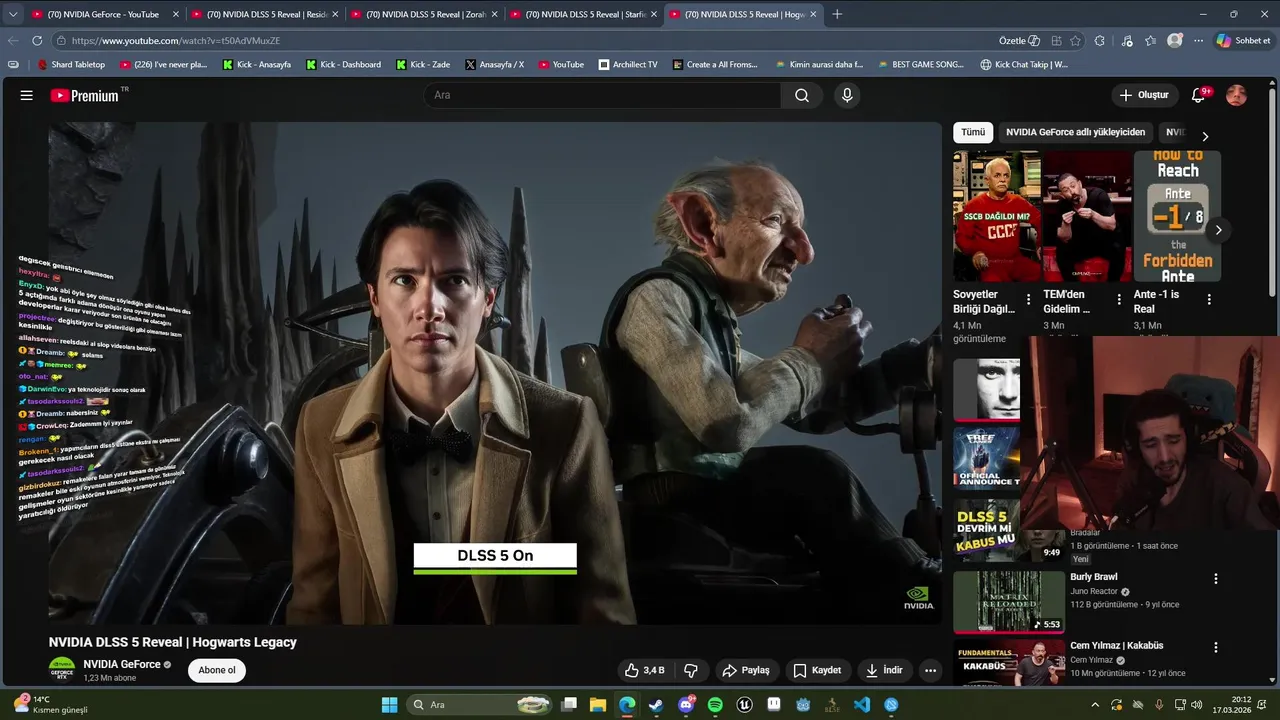Open a new browser tab
The height and width of the screenshot is (720, 1280).
click(837, 14)
